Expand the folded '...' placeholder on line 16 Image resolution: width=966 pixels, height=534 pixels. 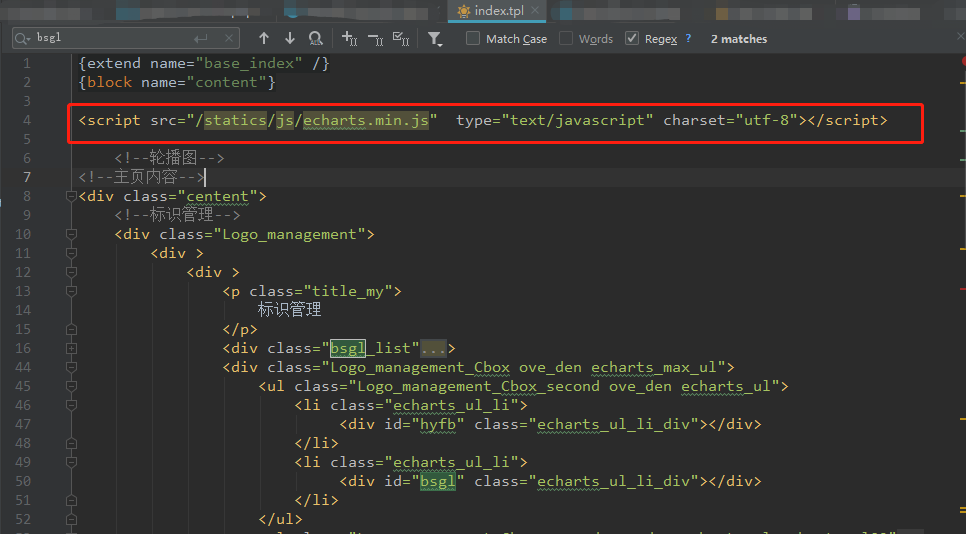(433, 349)
